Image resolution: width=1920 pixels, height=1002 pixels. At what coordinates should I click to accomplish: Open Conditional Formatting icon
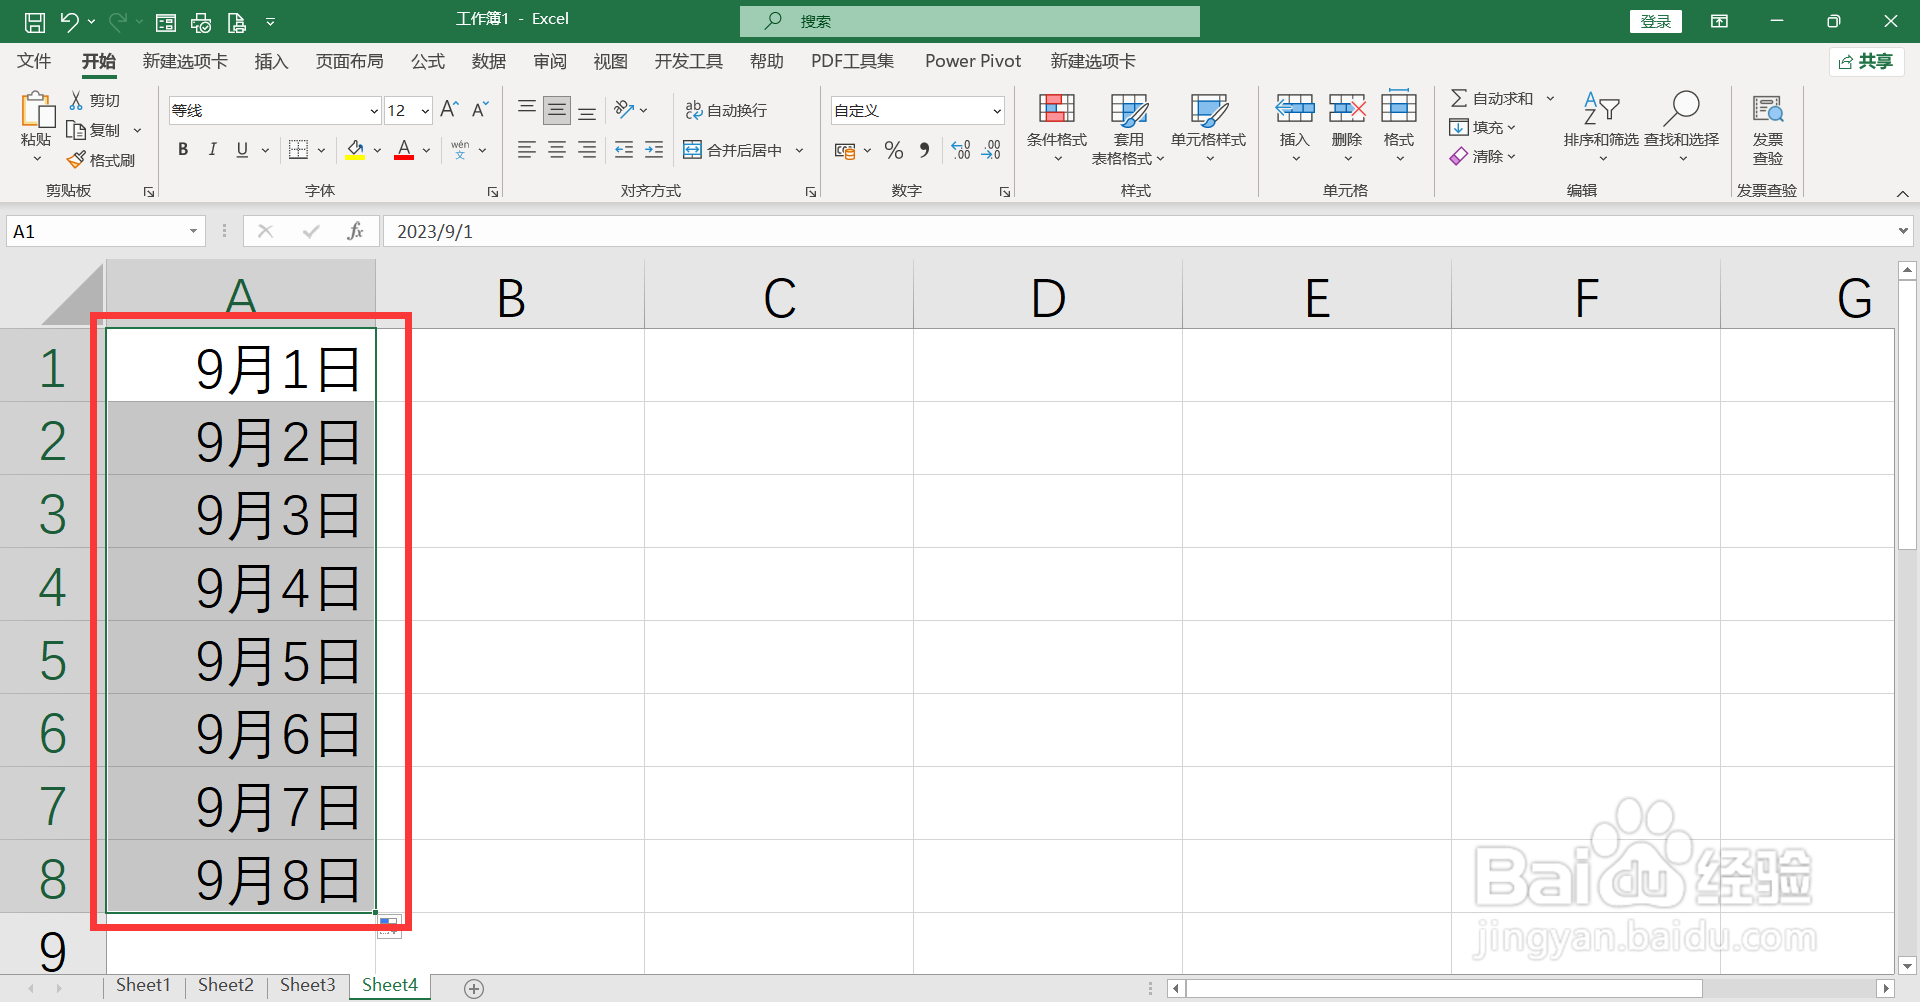(1057, 108)
